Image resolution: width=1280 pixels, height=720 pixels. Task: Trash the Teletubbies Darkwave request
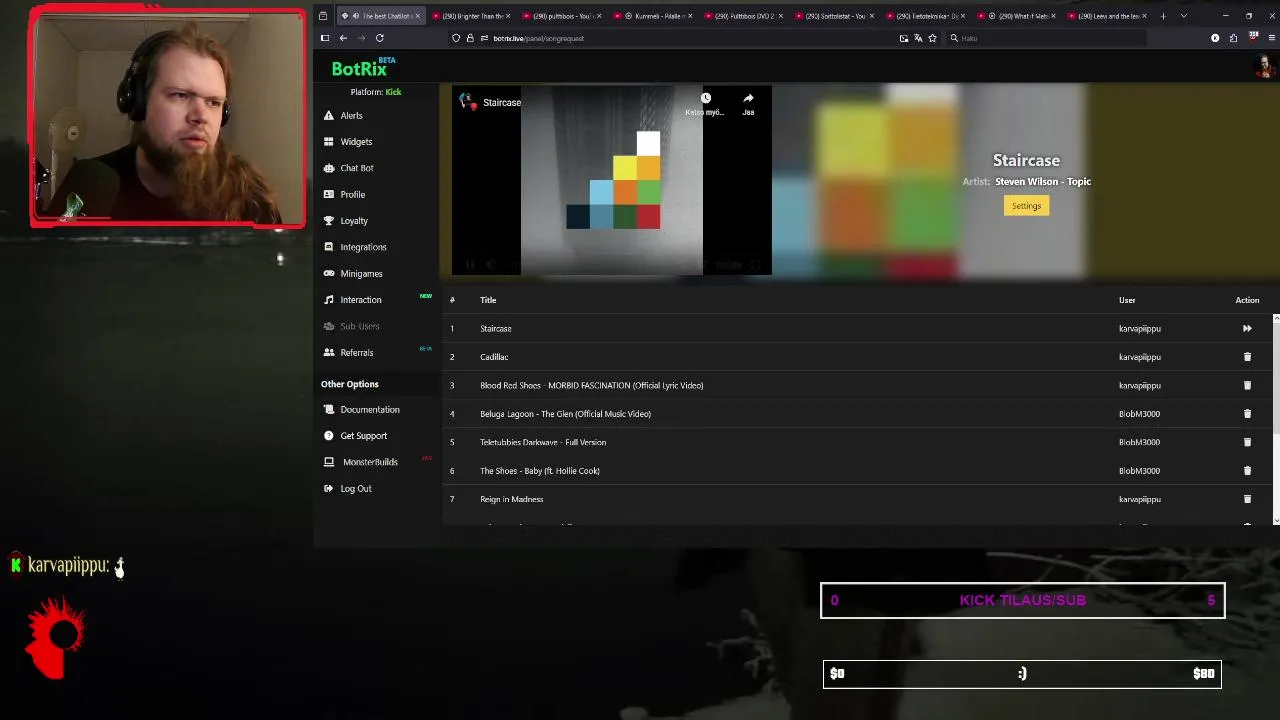[1247, 442]
